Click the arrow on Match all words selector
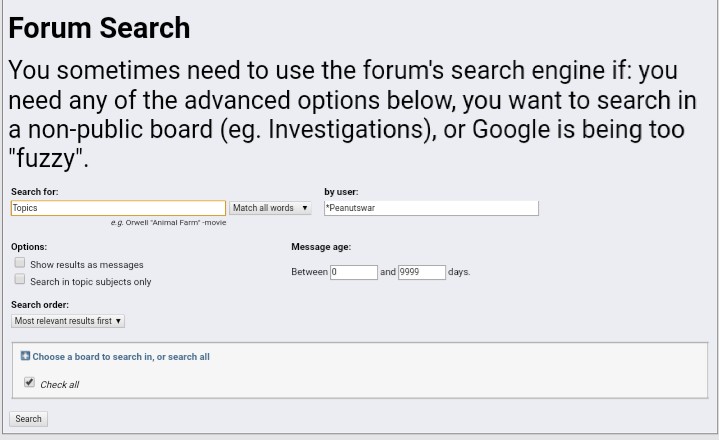 [304, 208]
